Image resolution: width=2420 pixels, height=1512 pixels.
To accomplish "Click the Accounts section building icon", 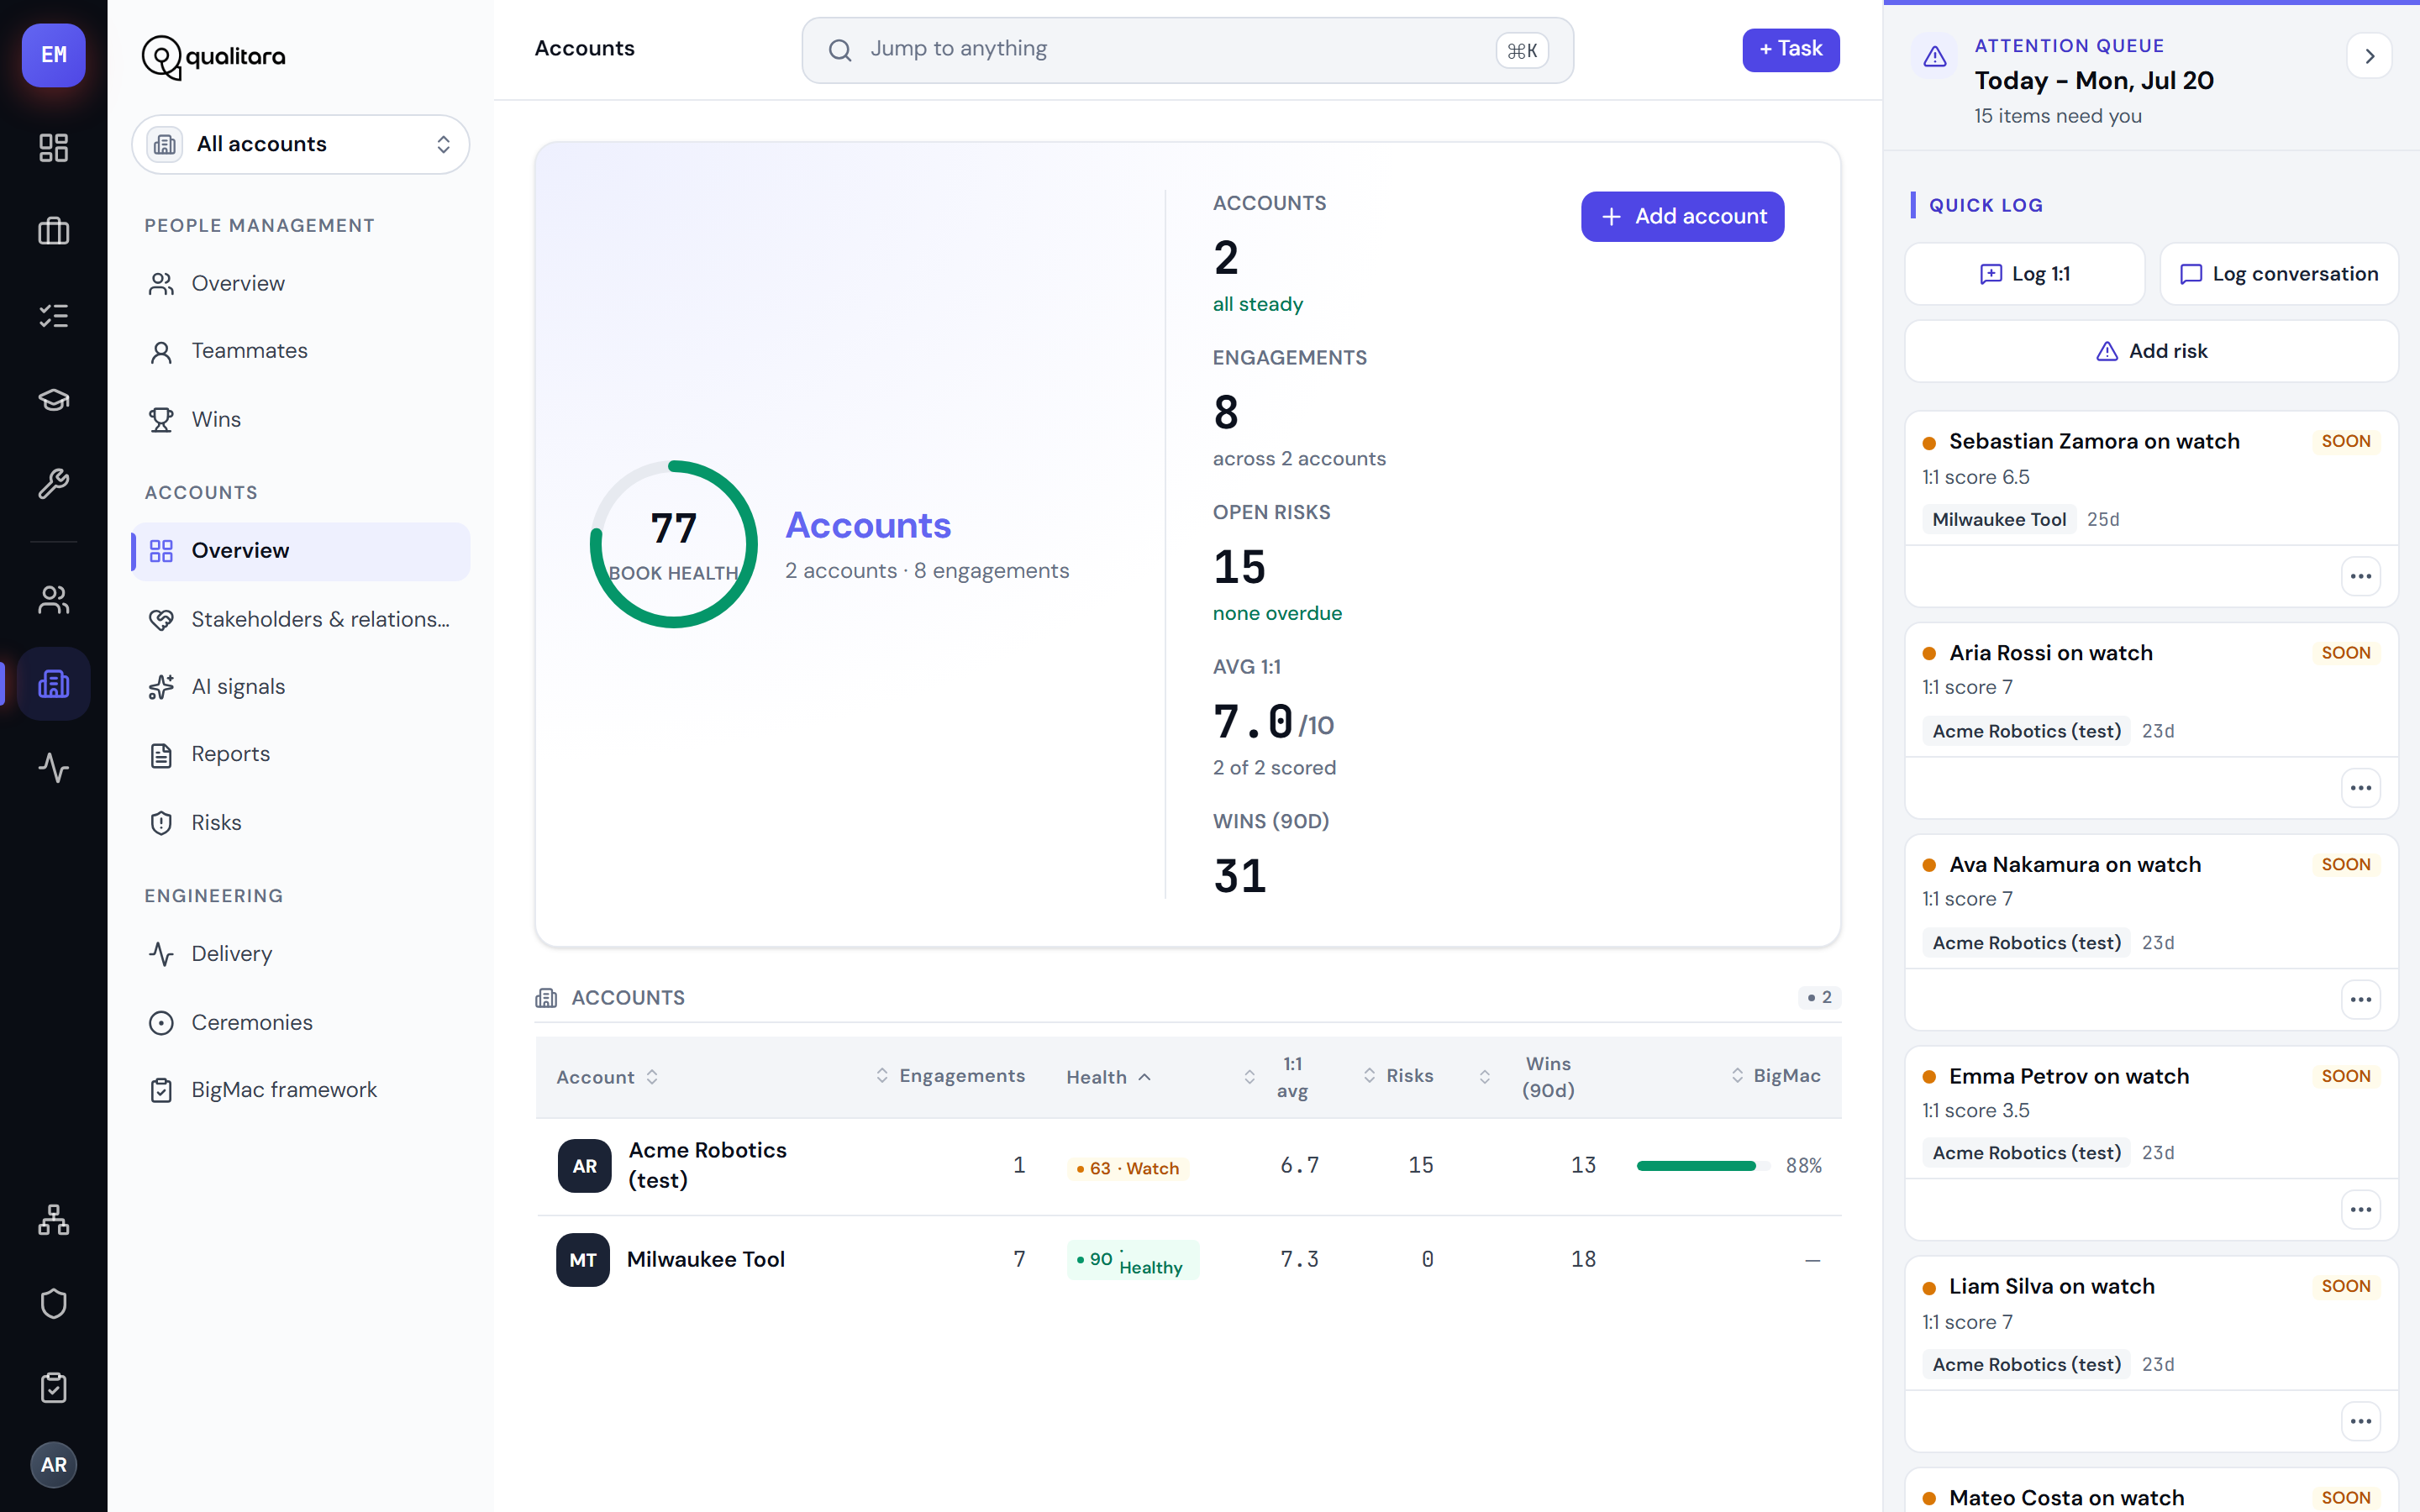I will tap(546, 998).
